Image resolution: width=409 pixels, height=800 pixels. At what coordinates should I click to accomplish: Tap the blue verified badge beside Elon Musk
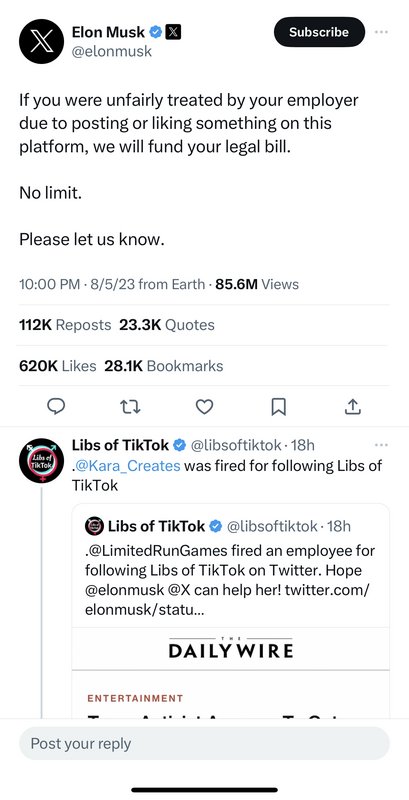coord(156,32)
